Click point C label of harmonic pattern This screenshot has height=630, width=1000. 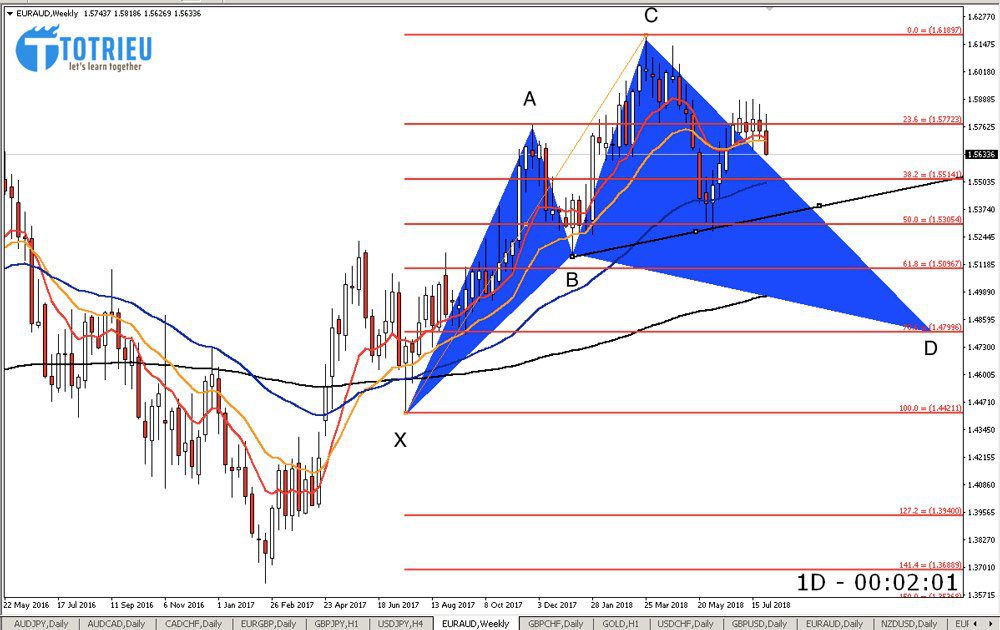click(x=651, y=15)
